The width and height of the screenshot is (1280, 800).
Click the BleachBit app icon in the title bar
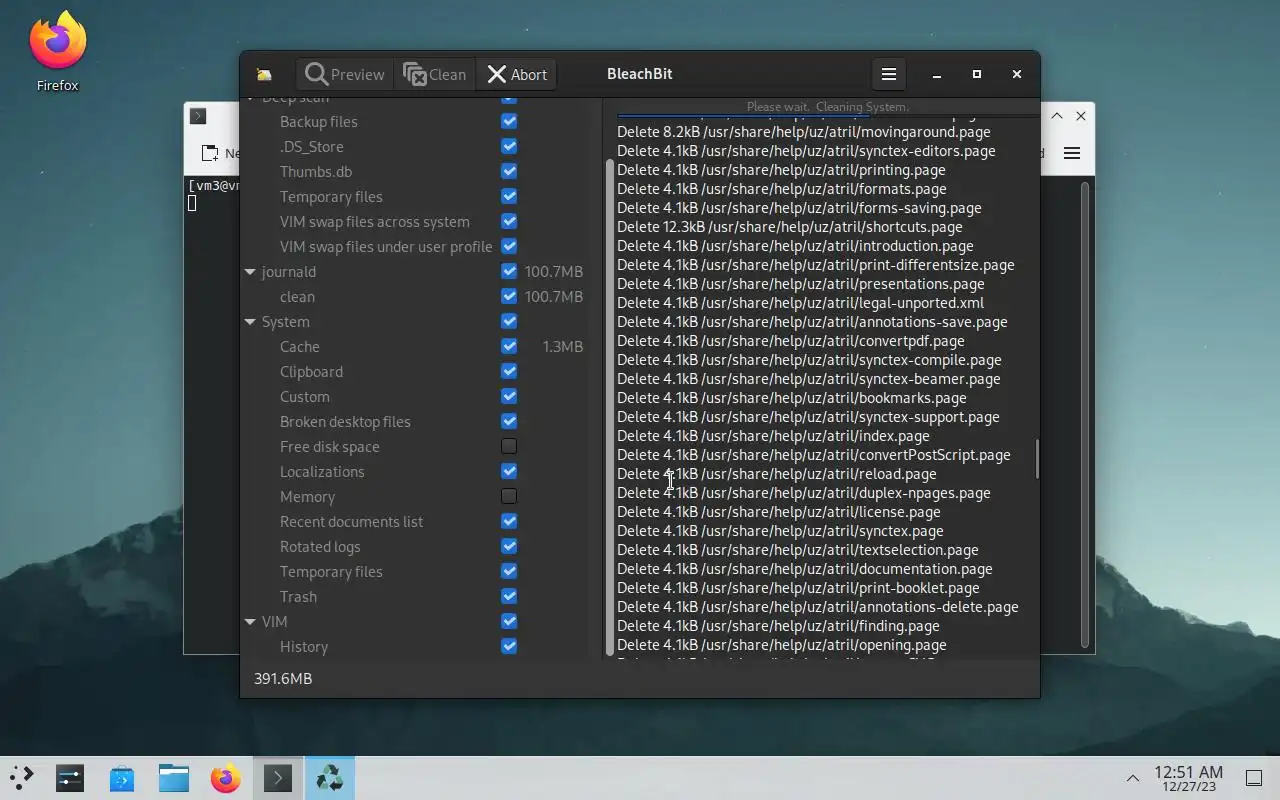point(264,74)
